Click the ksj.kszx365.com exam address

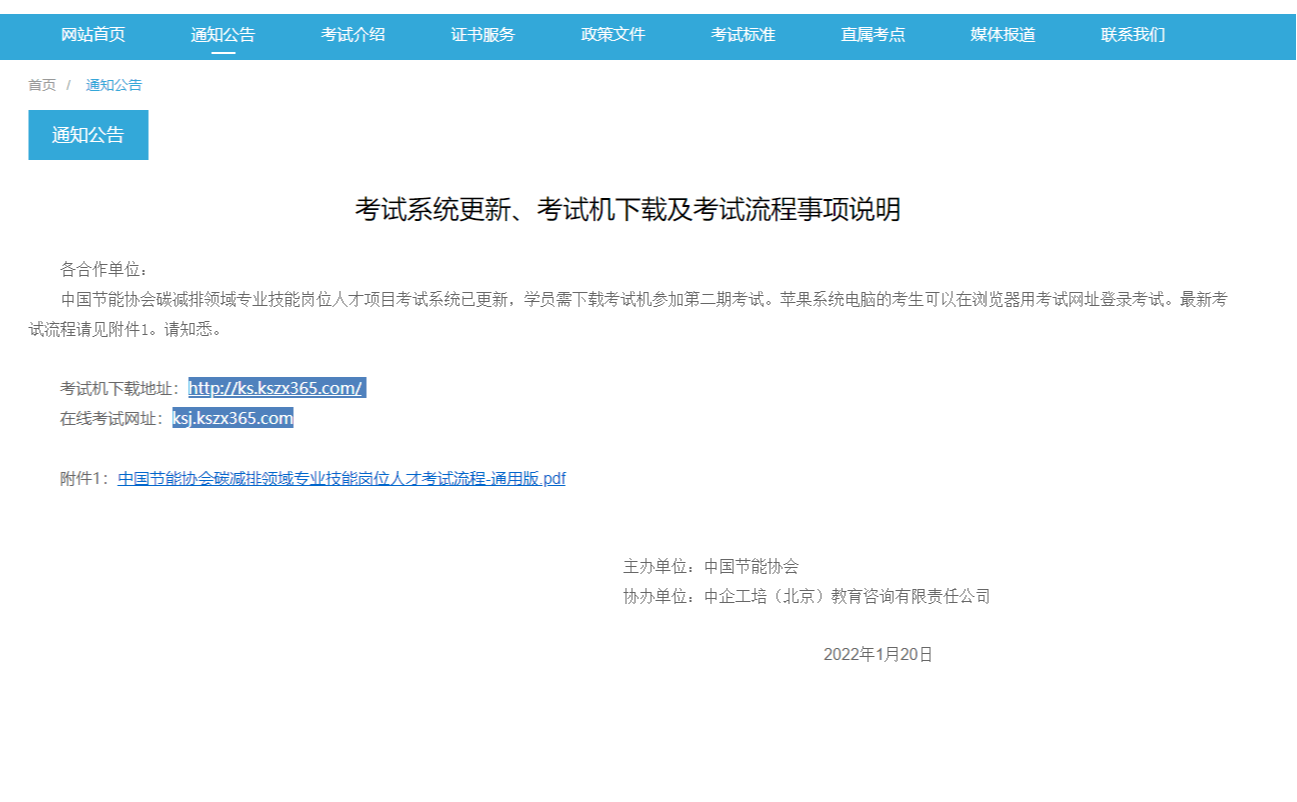233,419
